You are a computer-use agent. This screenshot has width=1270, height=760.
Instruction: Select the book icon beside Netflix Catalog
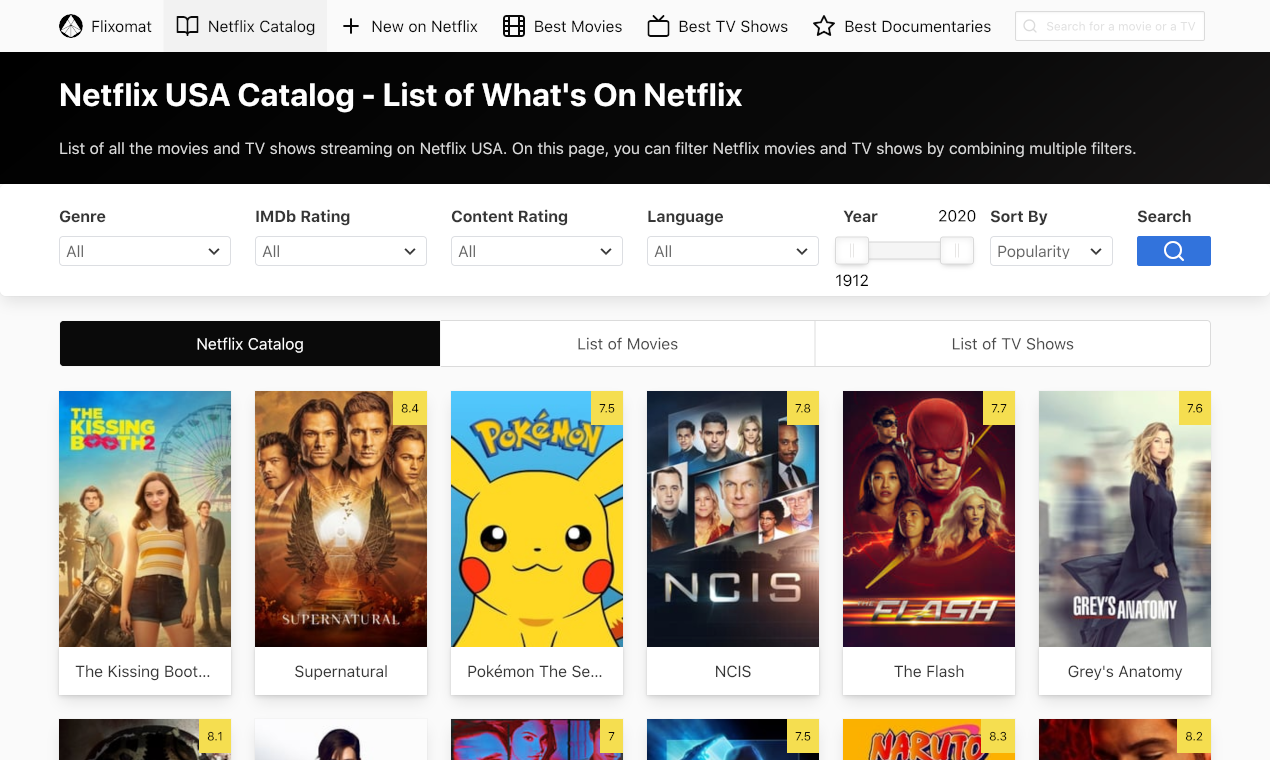[187, 26]
